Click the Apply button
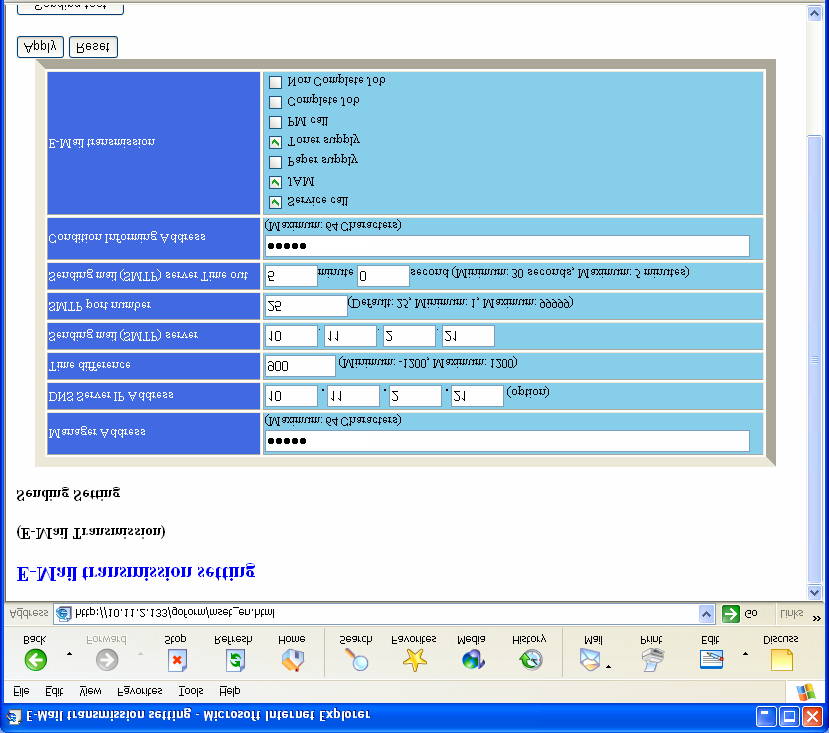Viewport: 829px width, 733px height. [x=40, y=47]
